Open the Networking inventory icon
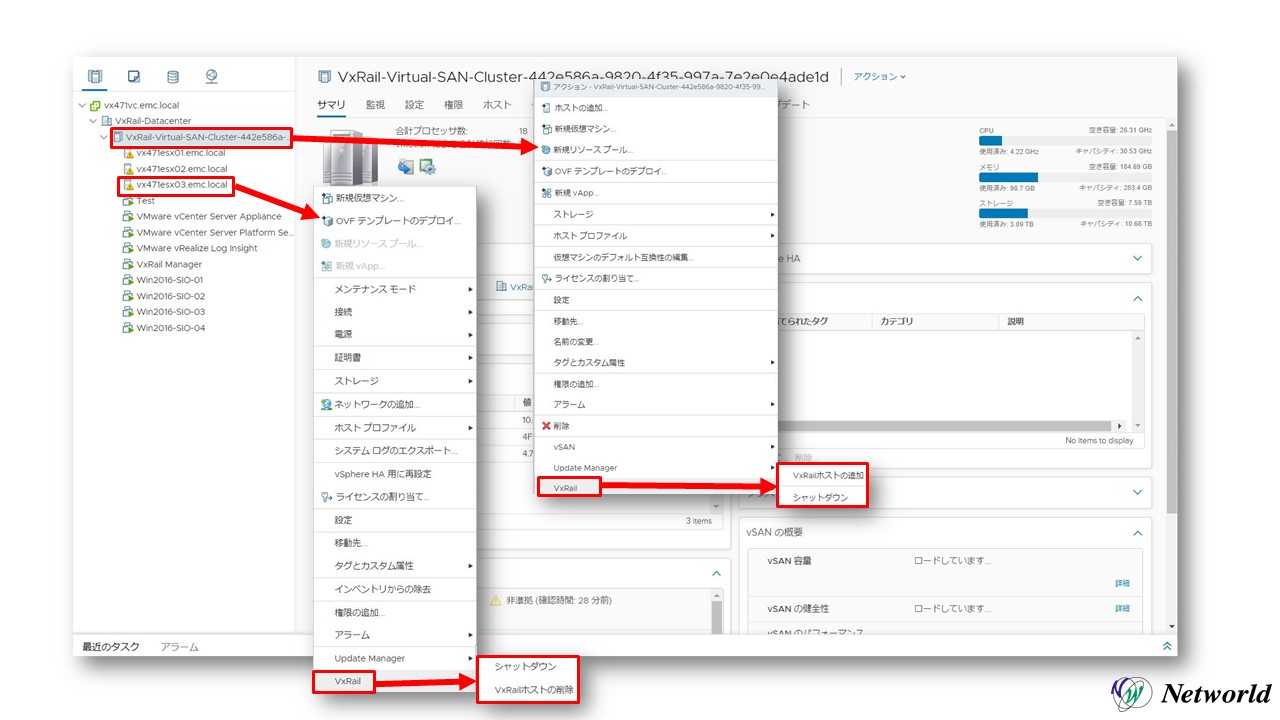 pyautogui.click(x=211, y=77)
